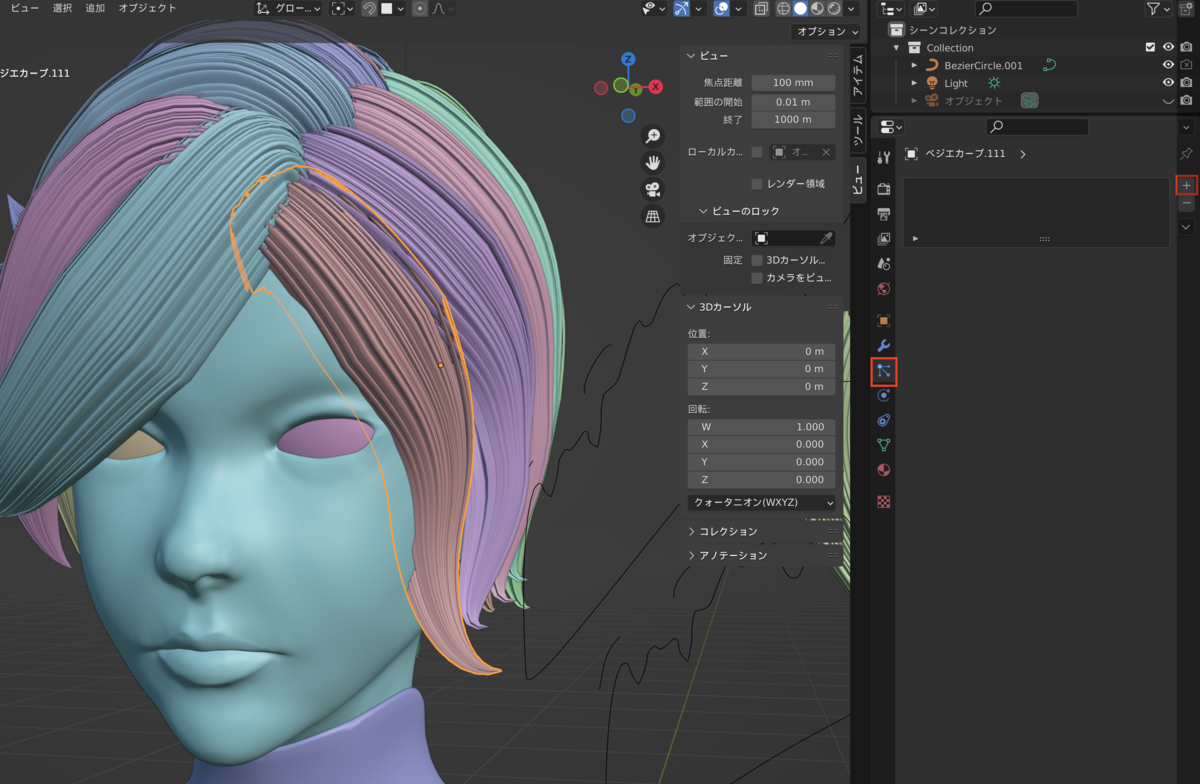Switch perspective/orthographic with grid icon
The height and width of the screenshot is (784, 1200).
point(652,216)
